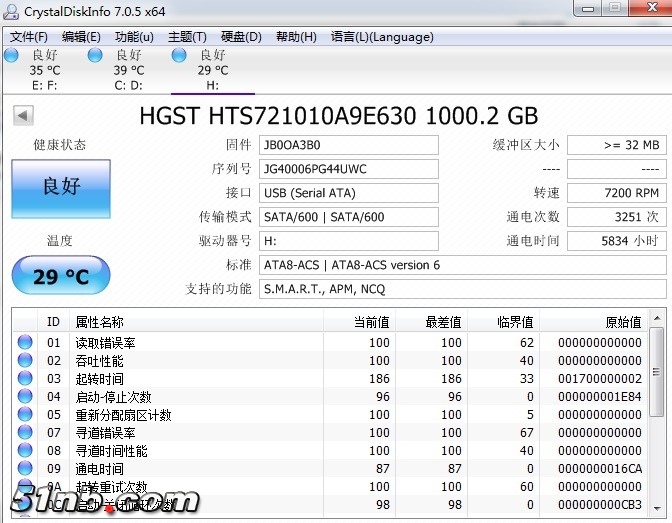Open the 硬盘(D) menu
Screen dimensions: 672x523
coord(241,37)
